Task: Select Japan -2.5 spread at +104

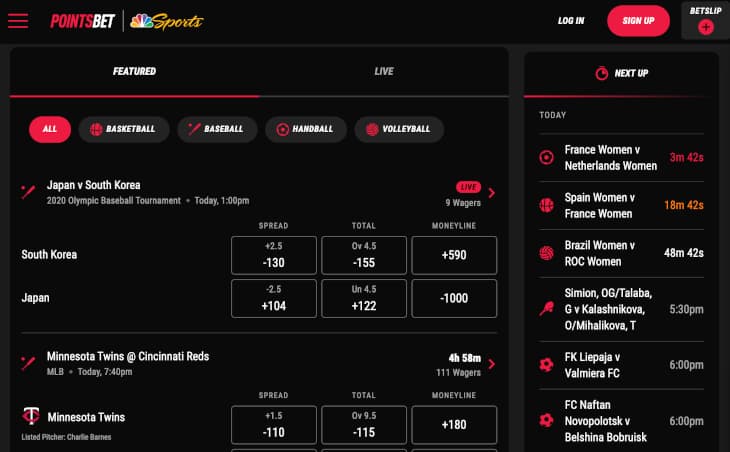Action: click(x=274, y=298)
